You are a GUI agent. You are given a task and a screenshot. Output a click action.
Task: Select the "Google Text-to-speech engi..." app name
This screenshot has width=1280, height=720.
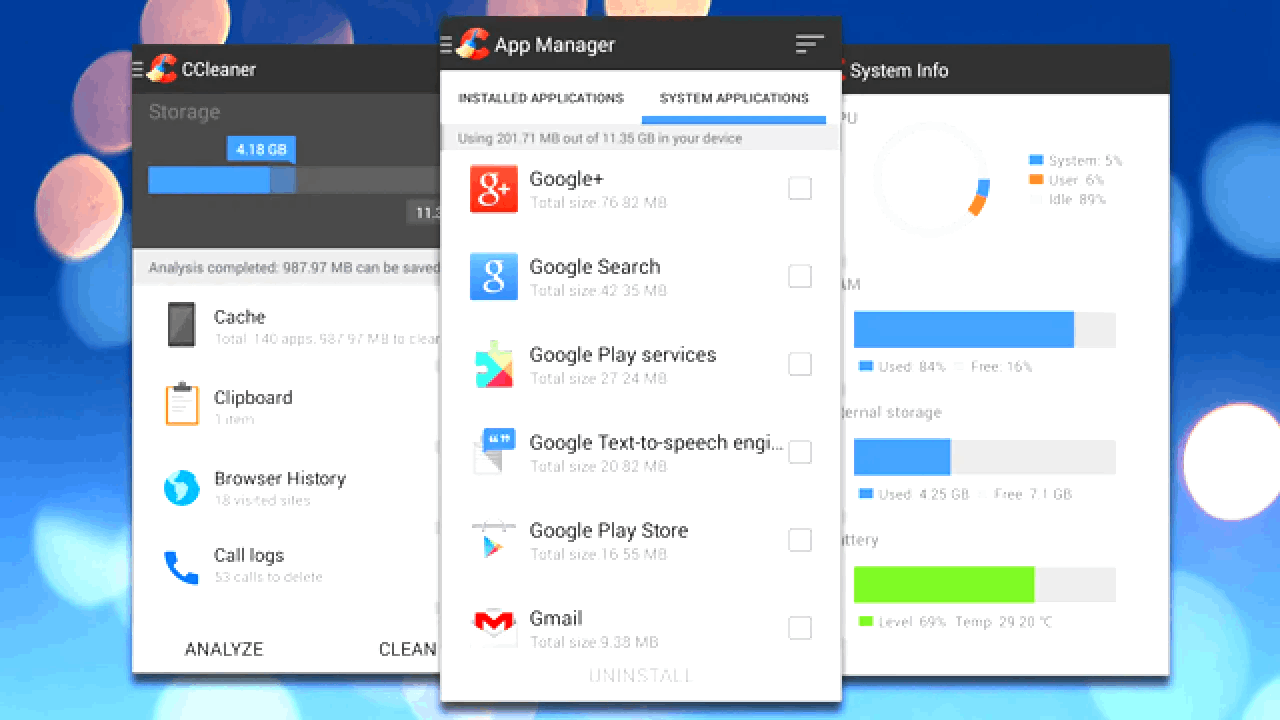point(657,443)
